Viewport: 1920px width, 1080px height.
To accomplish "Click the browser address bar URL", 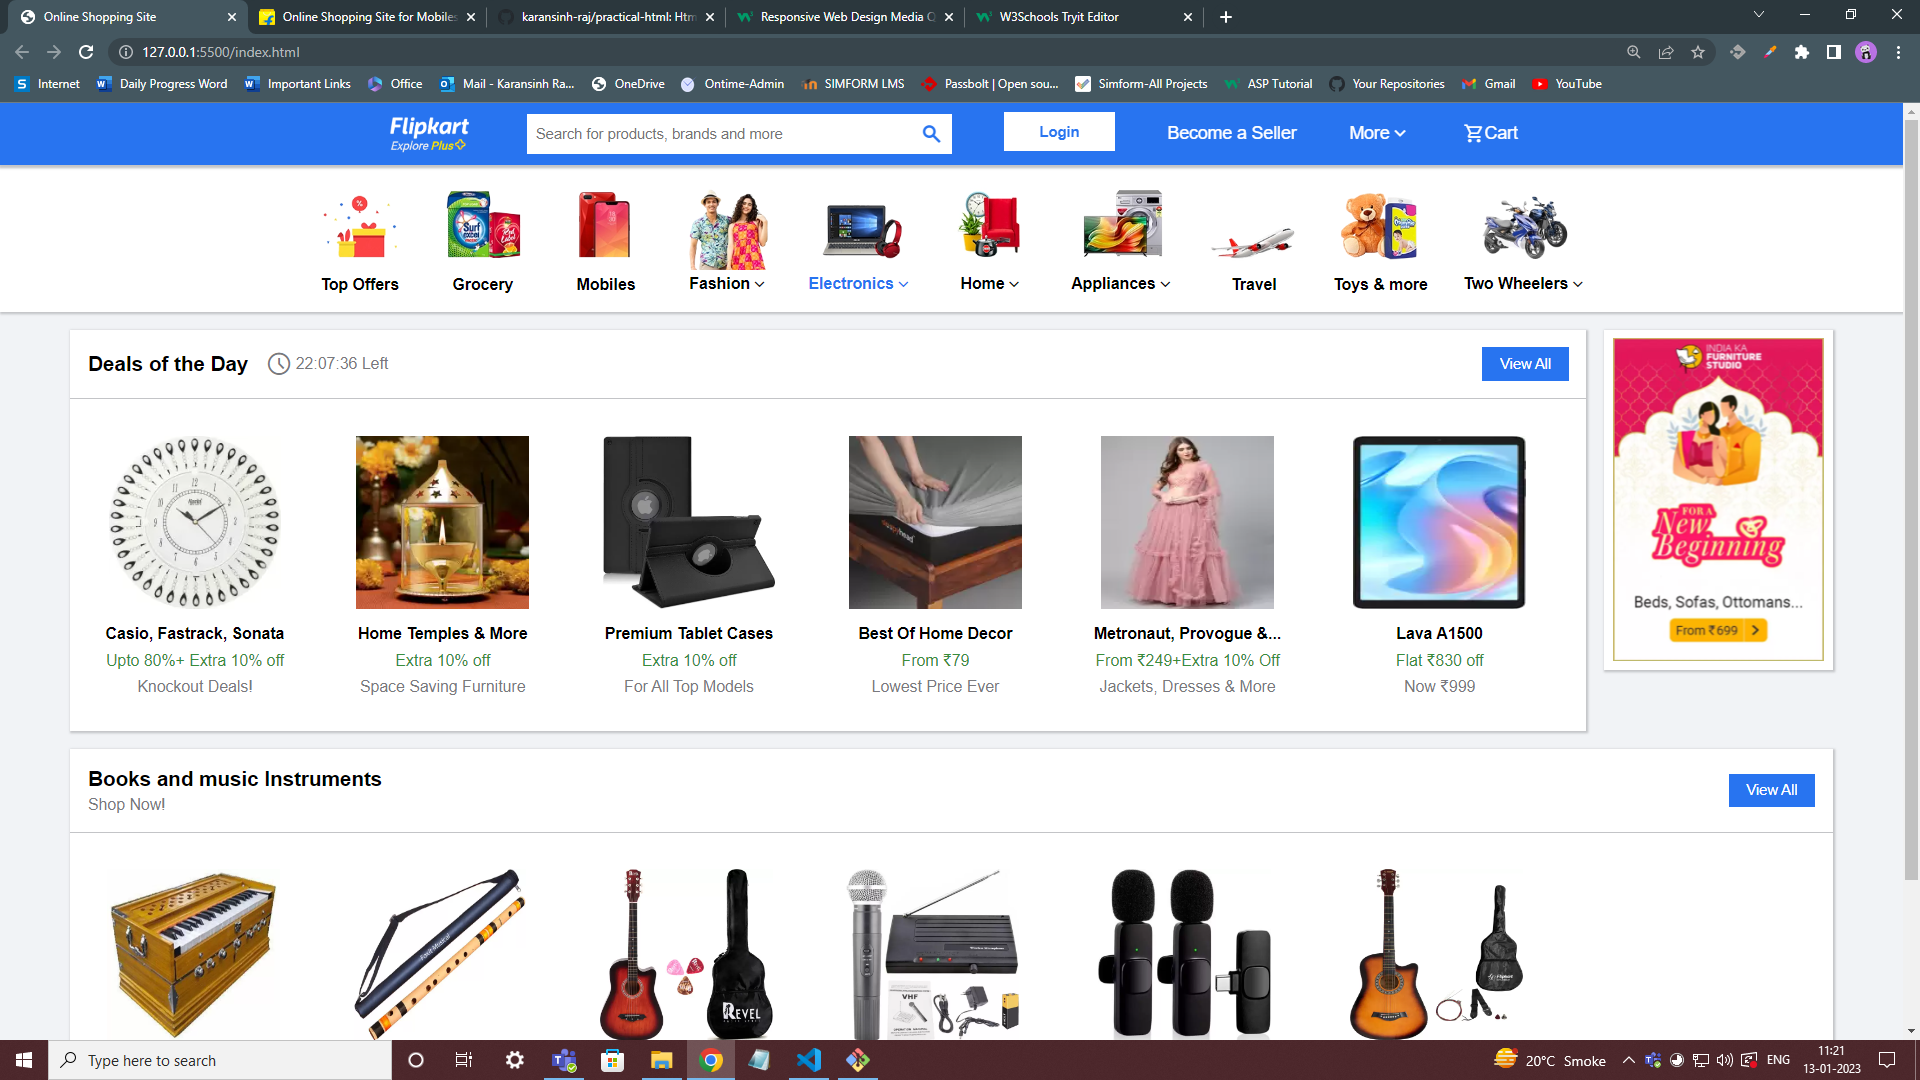I will click(221, 52).
